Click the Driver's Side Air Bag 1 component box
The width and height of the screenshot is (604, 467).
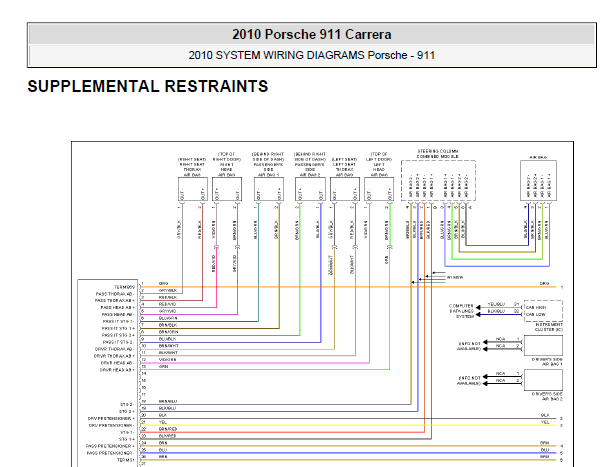pyautogui.click(x=543, y=345)
